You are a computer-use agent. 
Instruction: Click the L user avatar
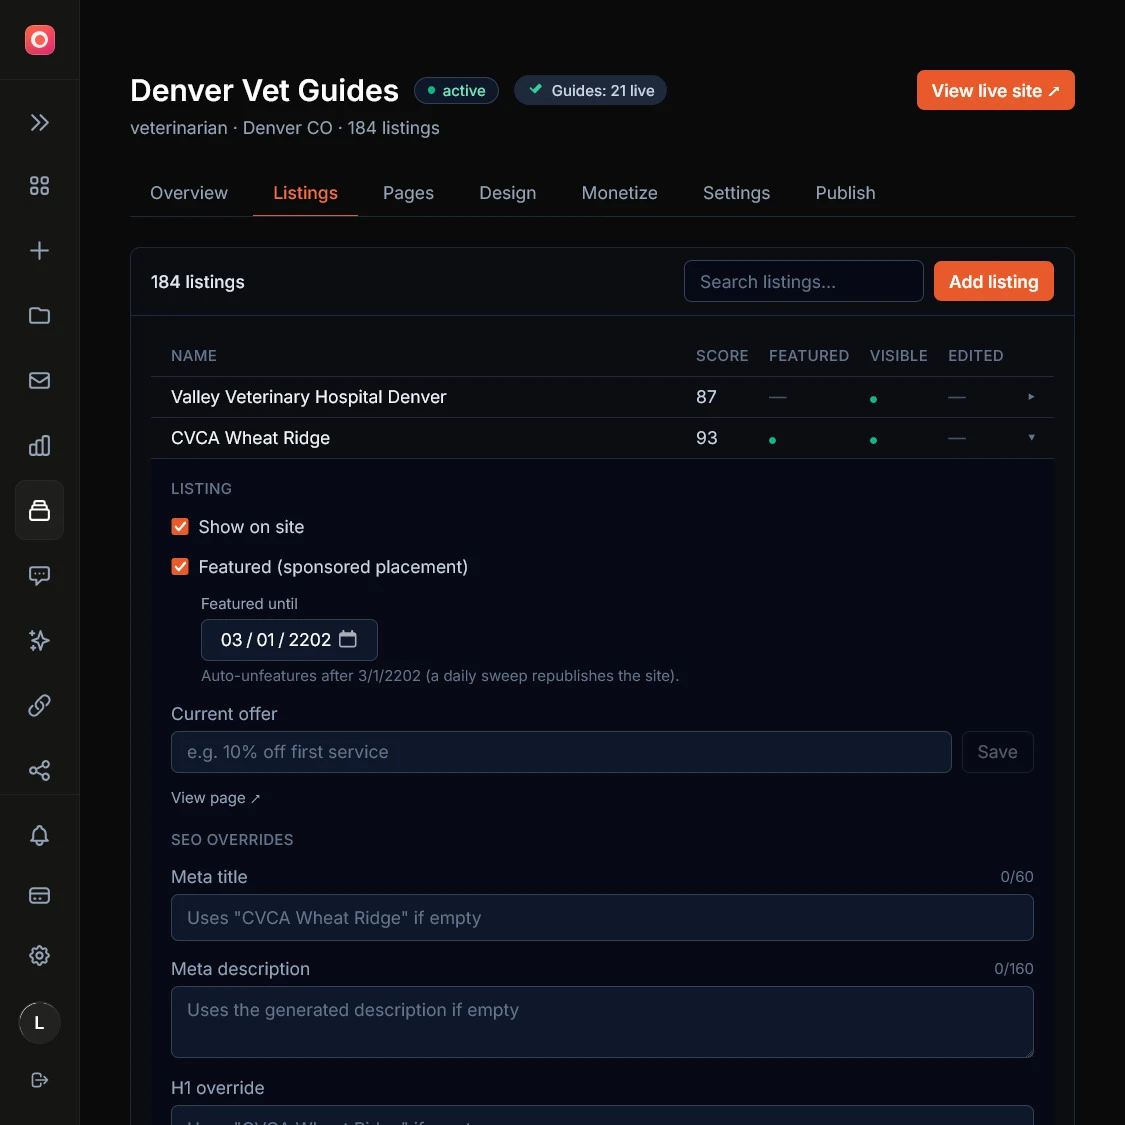coord(39,1022)
